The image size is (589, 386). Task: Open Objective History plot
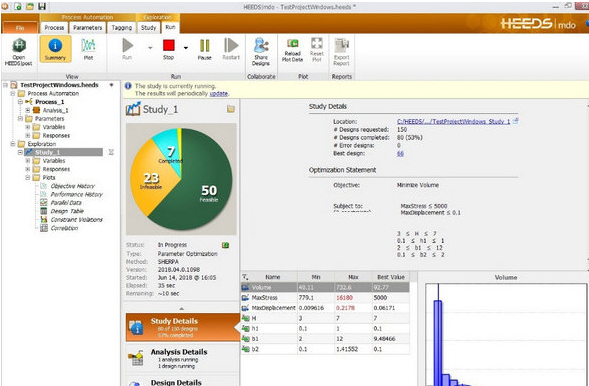tap(72, 186)
